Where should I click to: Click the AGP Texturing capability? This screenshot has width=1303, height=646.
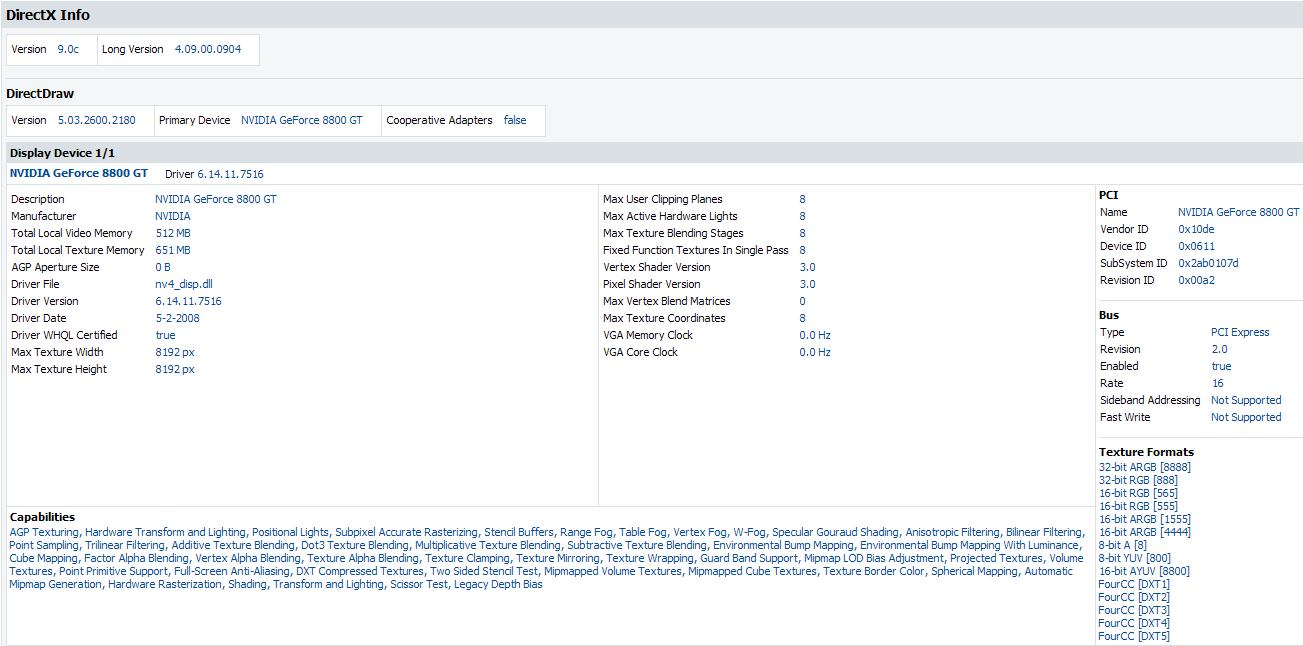pyautogui.click(x=43, y=532)
